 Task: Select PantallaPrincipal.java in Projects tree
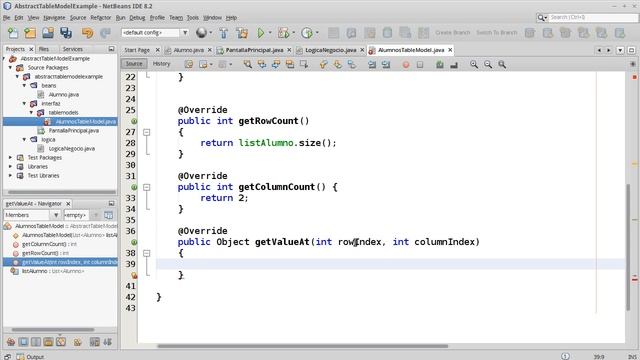pyautogui.click(x=74, y=131)
